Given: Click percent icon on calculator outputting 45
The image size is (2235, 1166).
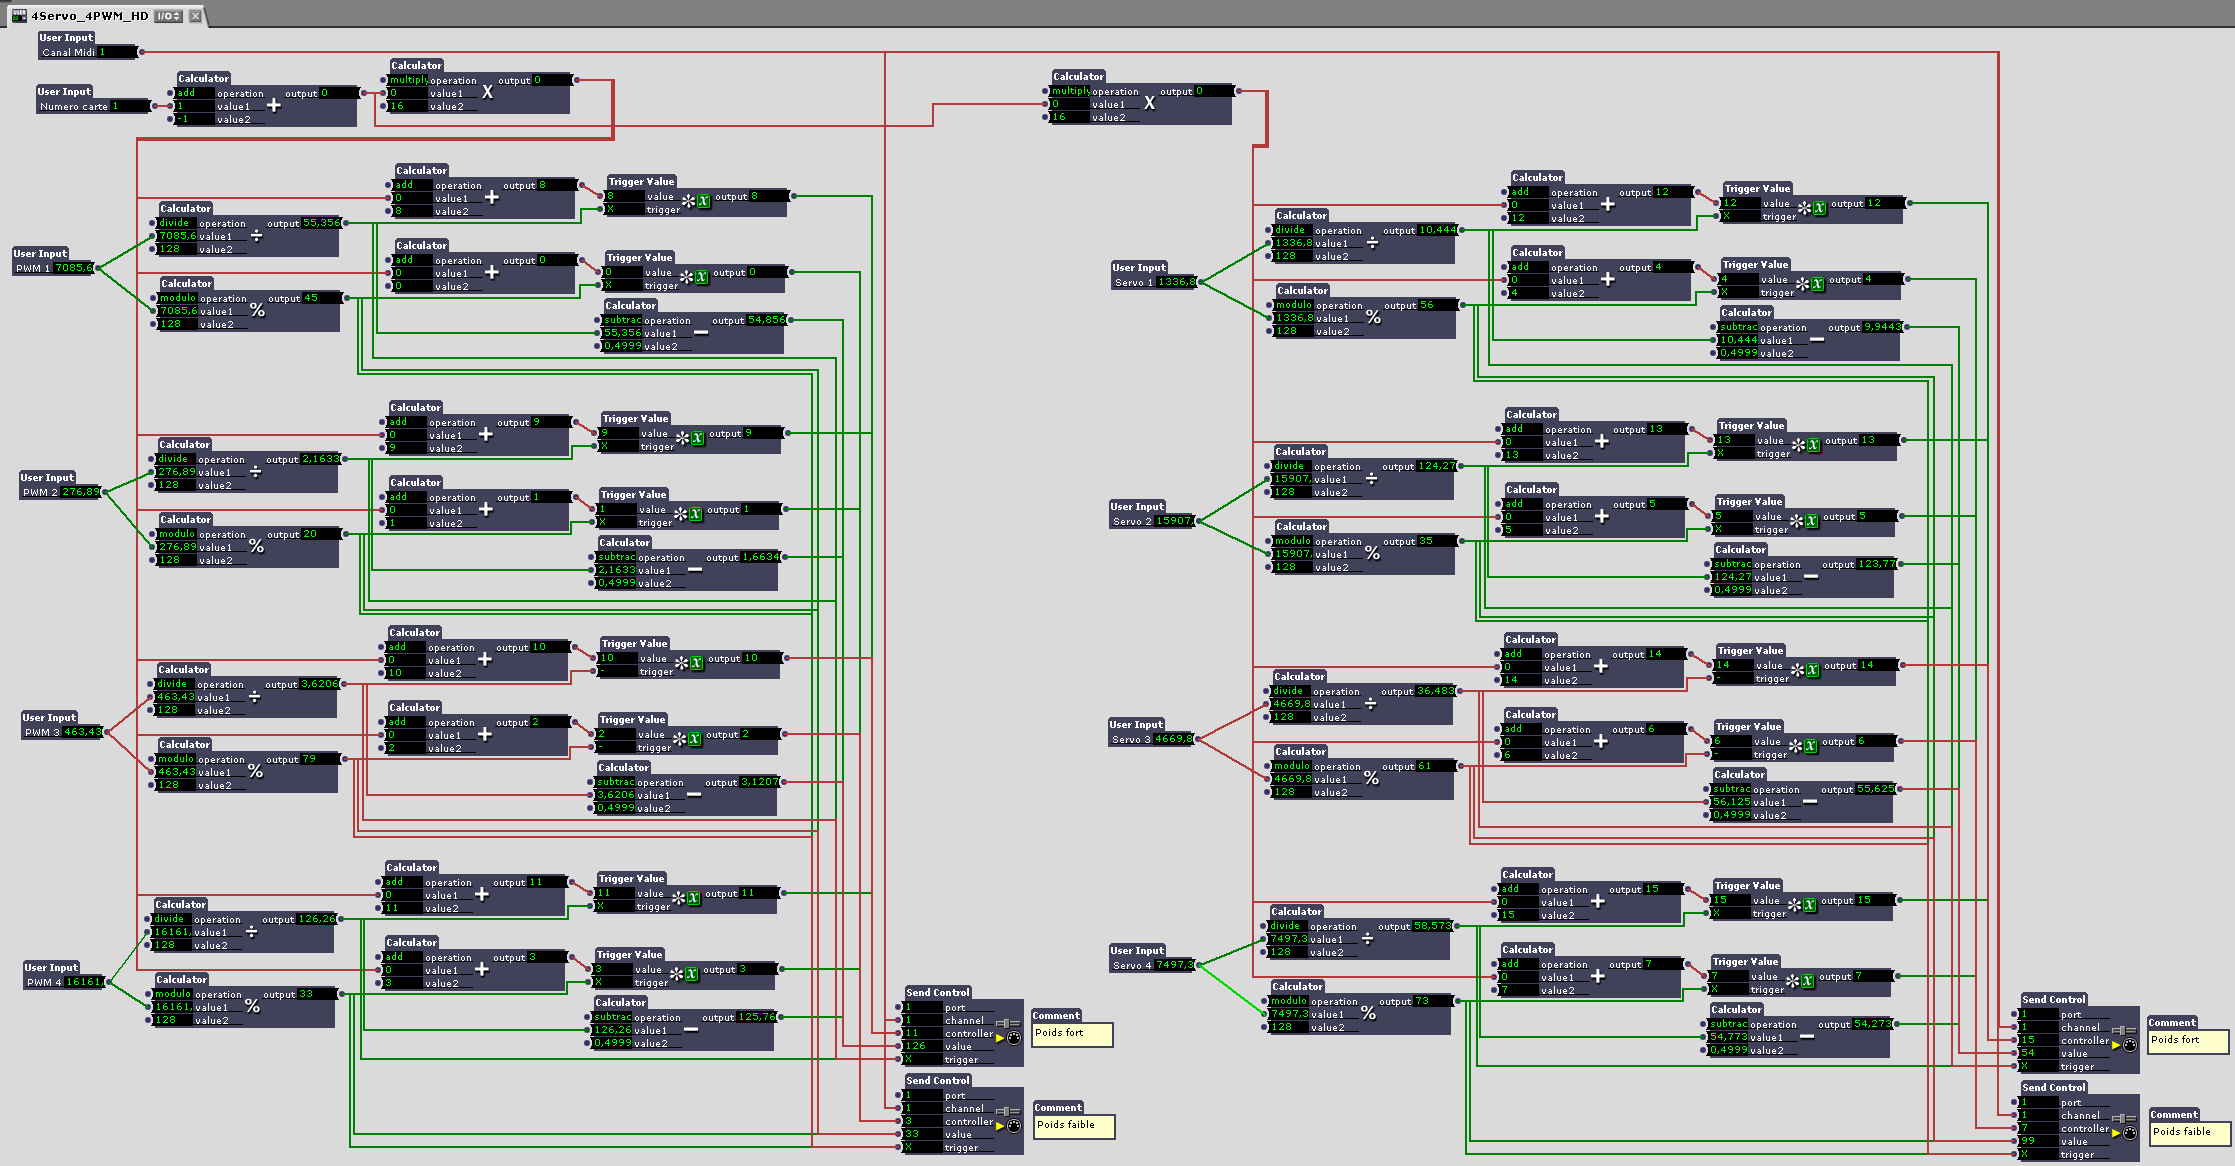Looking at the screenshot, I should click(x=257, y=311).
